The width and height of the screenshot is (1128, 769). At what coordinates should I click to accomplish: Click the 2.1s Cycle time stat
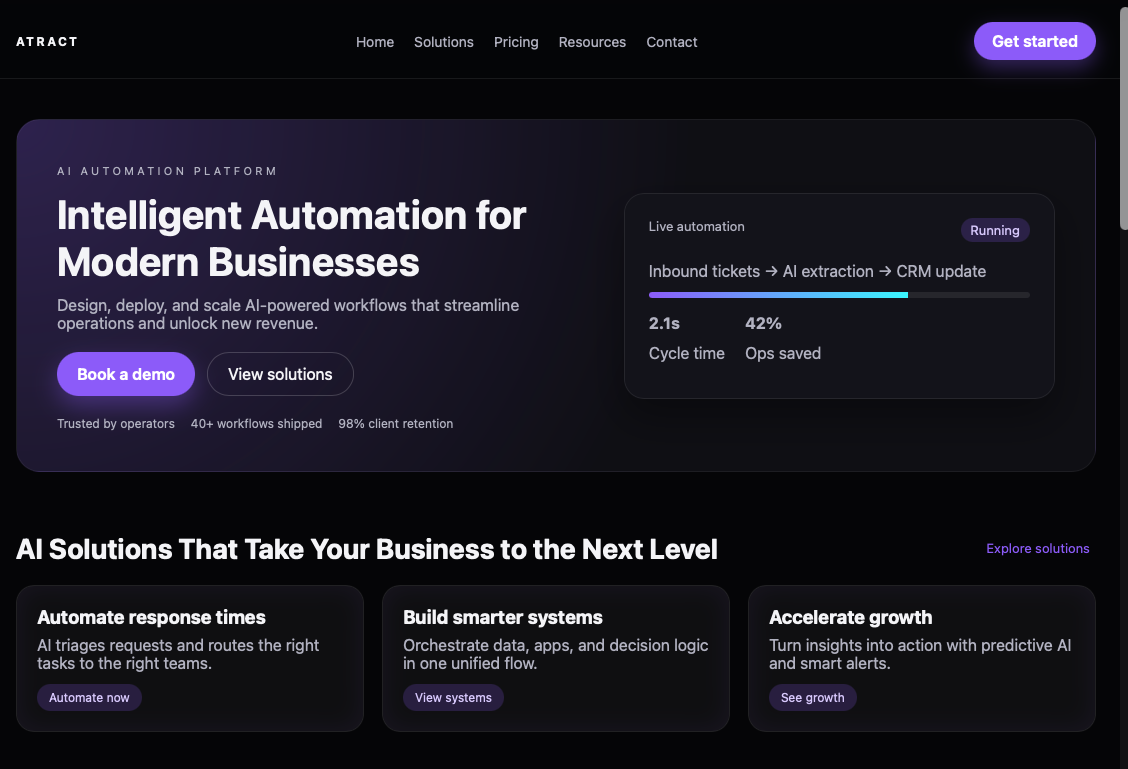point(686,337)
